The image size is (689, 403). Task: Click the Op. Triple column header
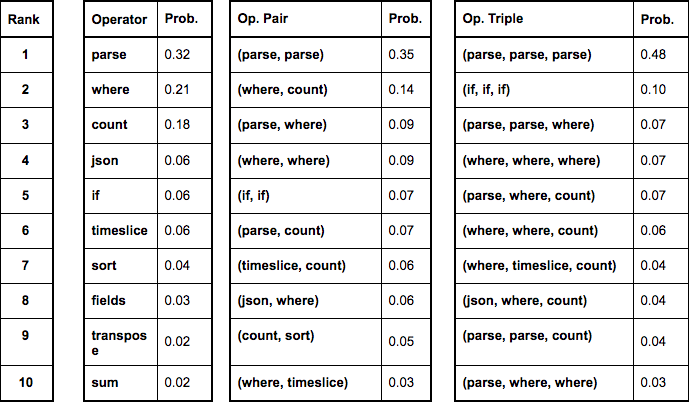coord(544,19)
